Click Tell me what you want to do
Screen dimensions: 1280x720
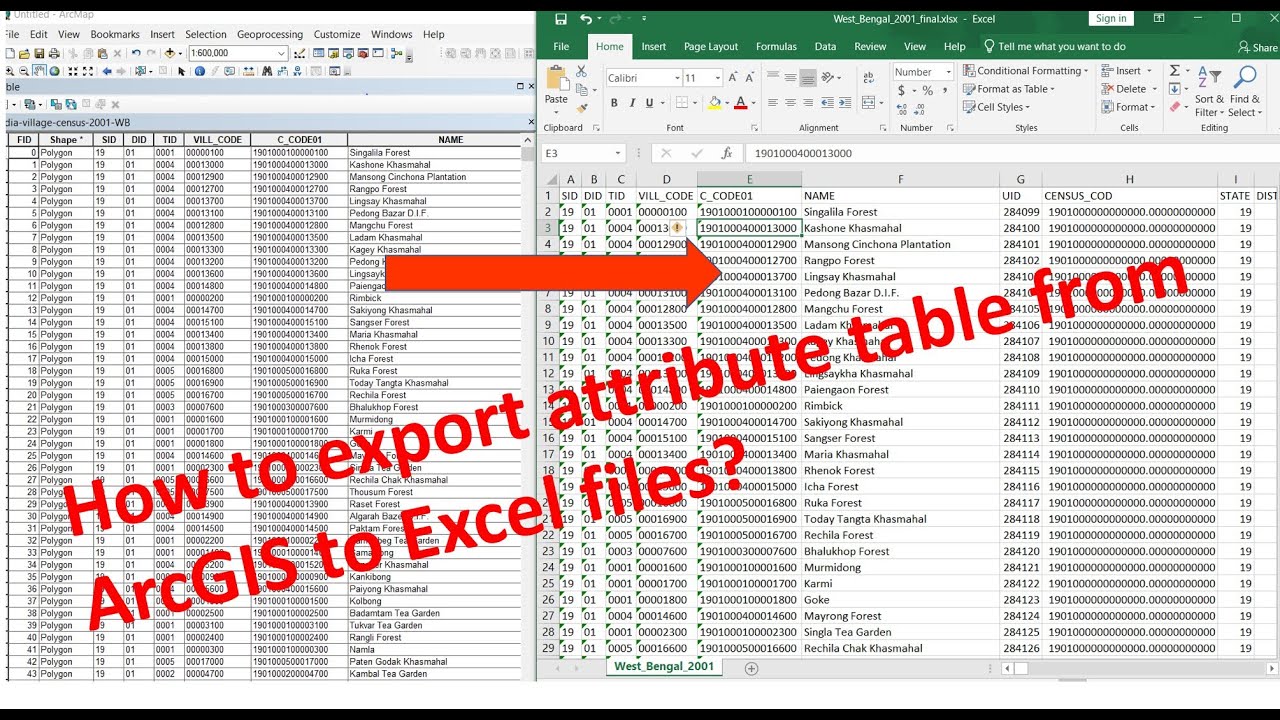tap(1055, 46)
